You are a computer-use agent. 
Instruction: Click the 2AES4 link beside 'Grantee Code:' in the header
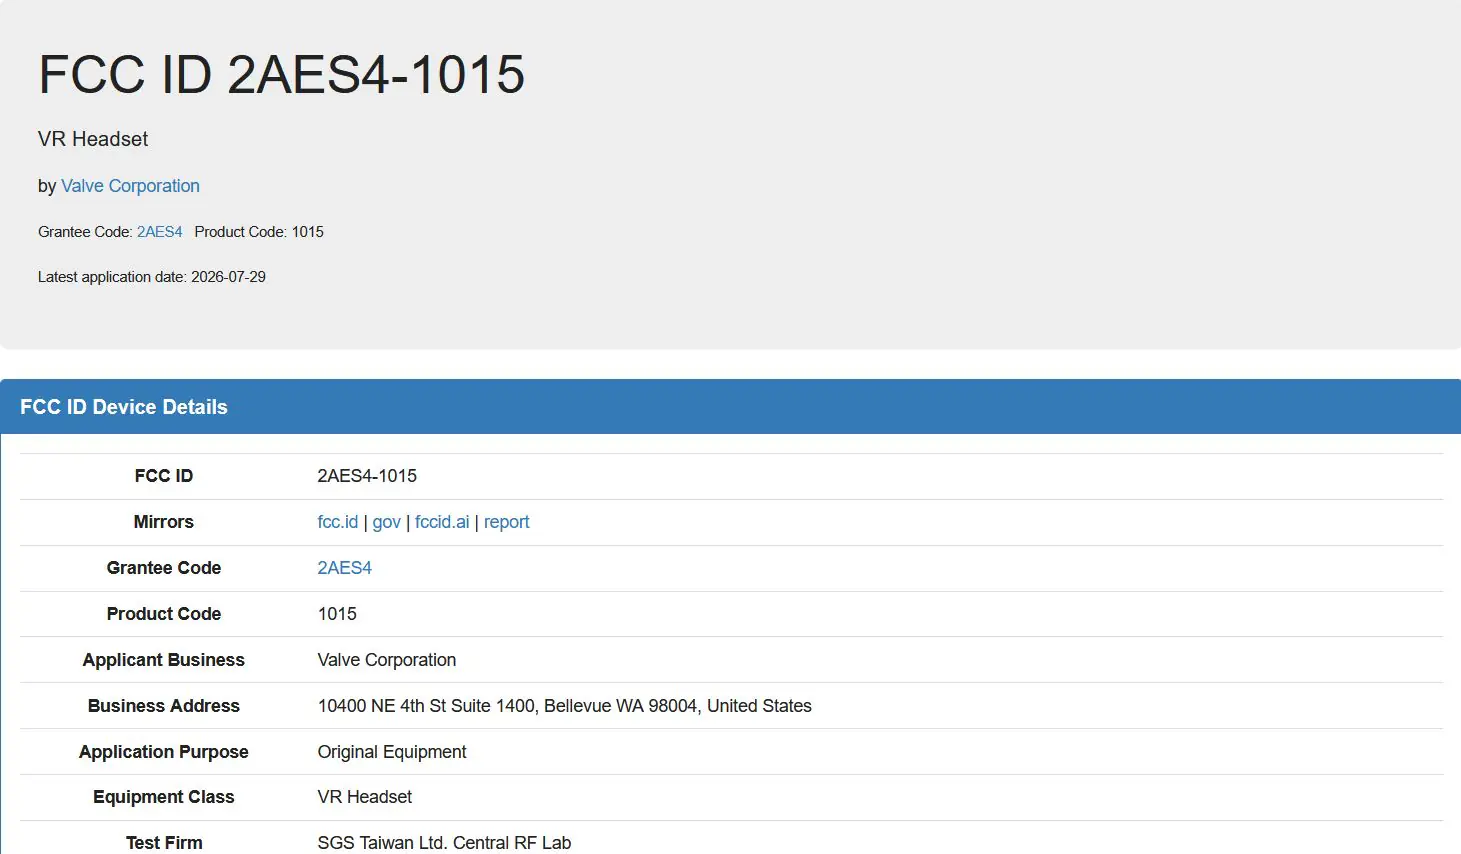[160, 232]
